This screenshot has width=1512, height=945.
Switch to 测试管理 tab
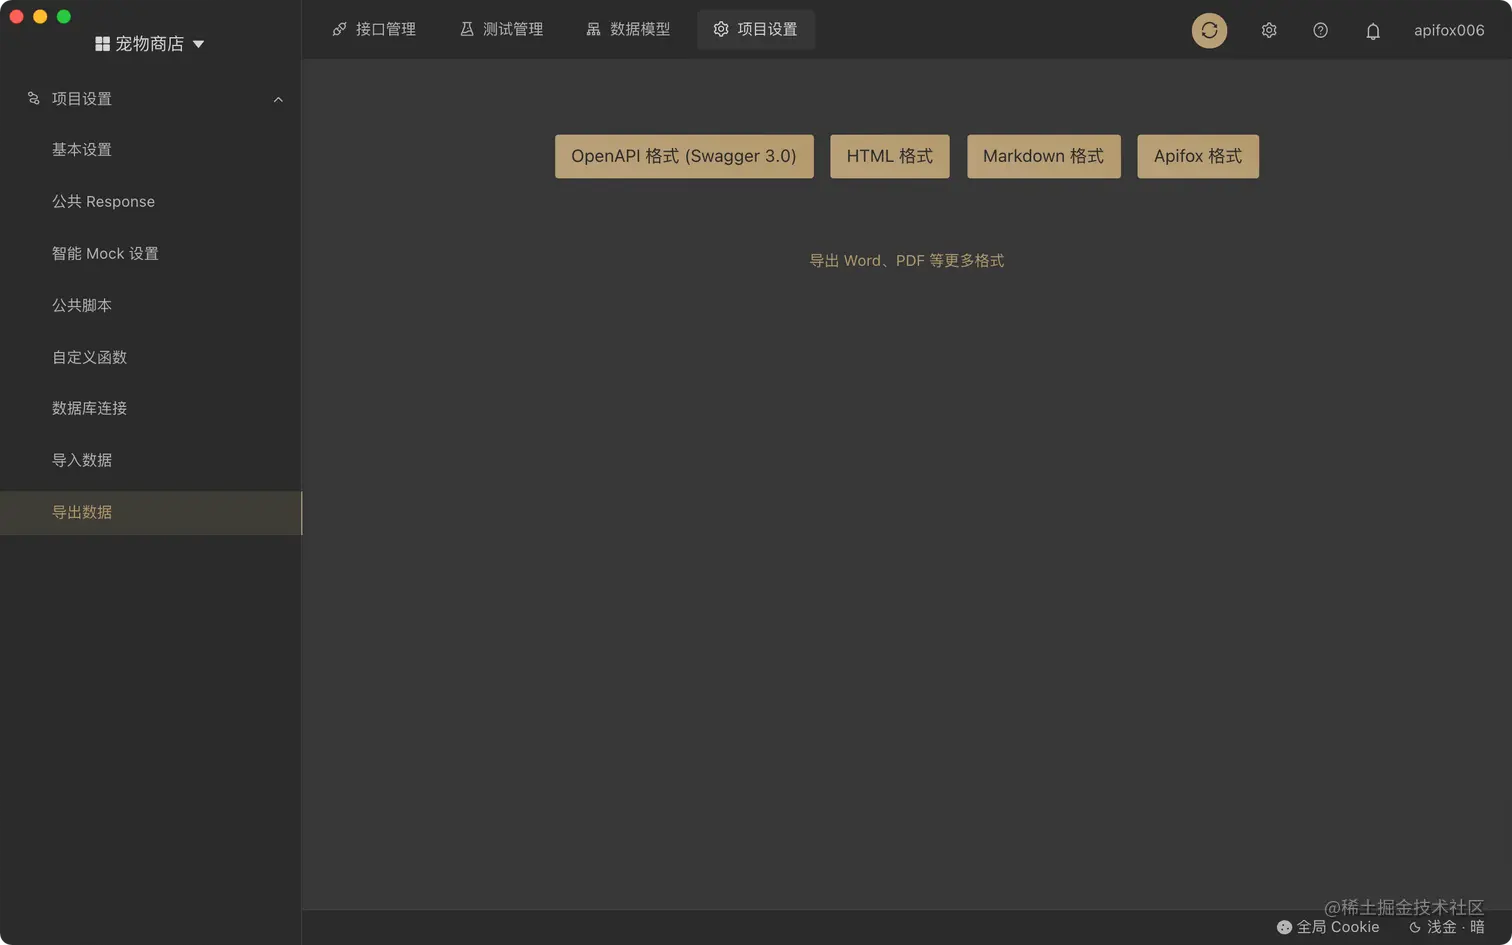tap(501, 29)
